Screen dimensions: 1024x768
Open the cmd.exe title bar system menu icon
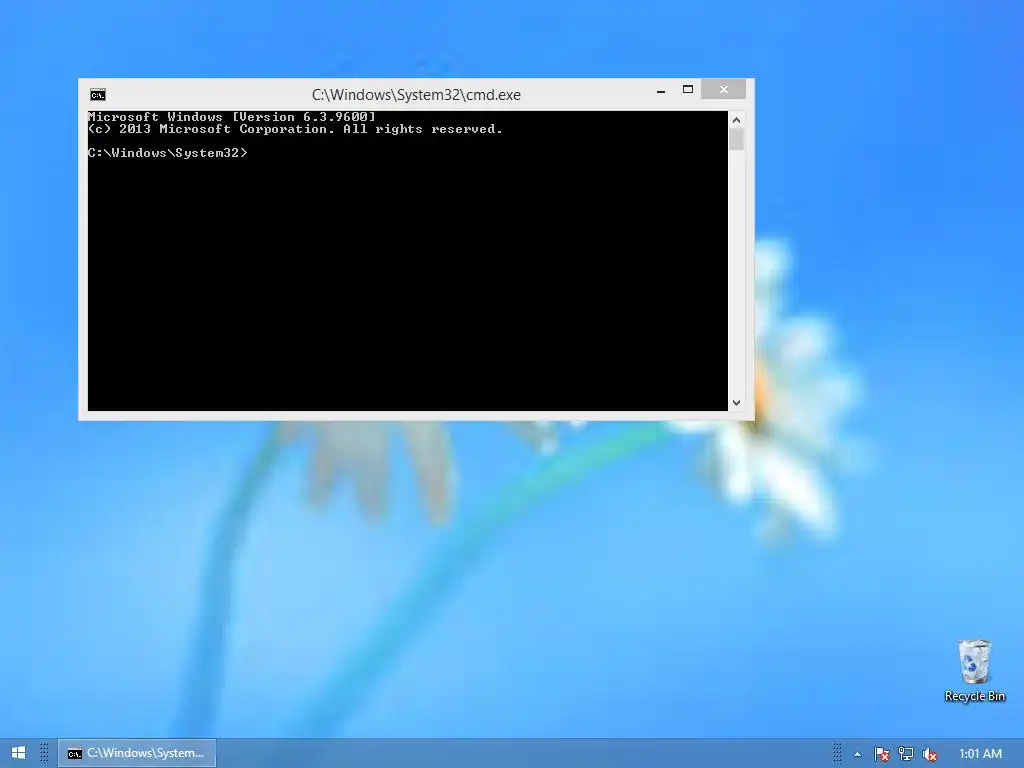pos(98,95)
